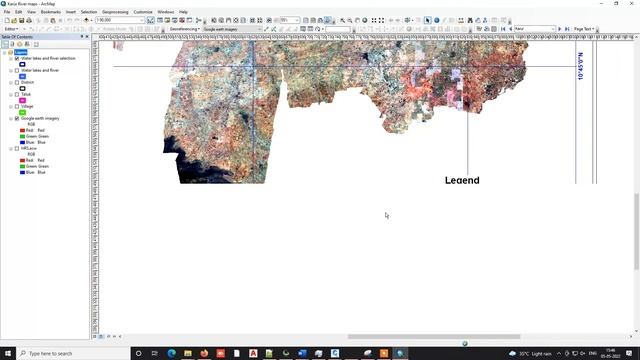
Task: Click List By Selection icon
Action: [27, 44]
